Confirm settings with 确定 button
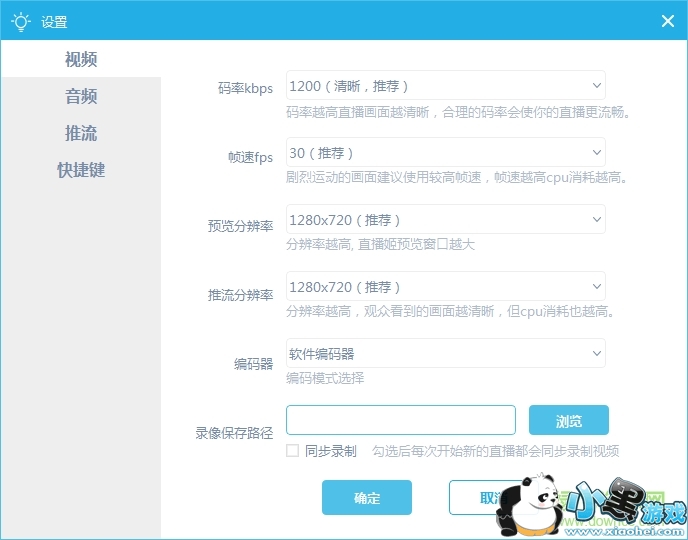Viewport: 688px width, 540px height. [x=367, y=497]
